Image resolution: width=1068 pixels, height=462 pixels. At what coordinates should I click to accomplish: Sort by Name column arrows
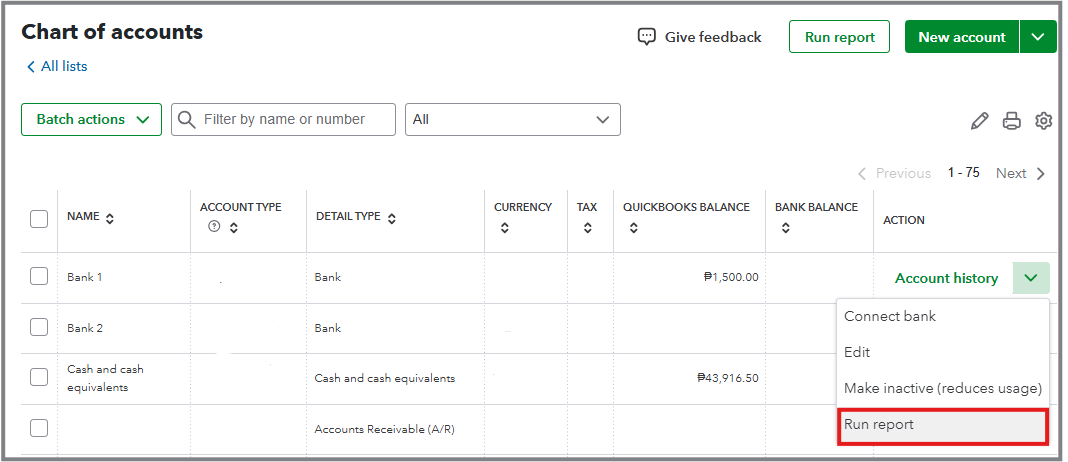point(109,218)
